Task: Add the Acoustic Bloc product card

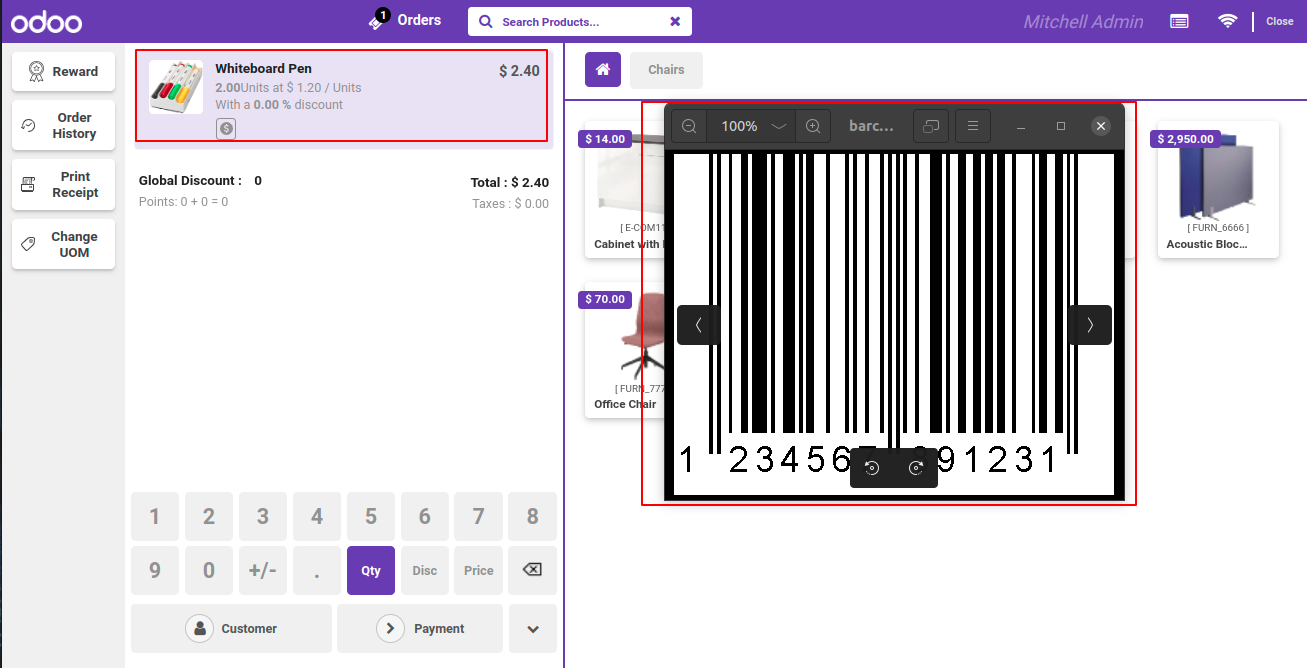Action: click(1218, 190)
